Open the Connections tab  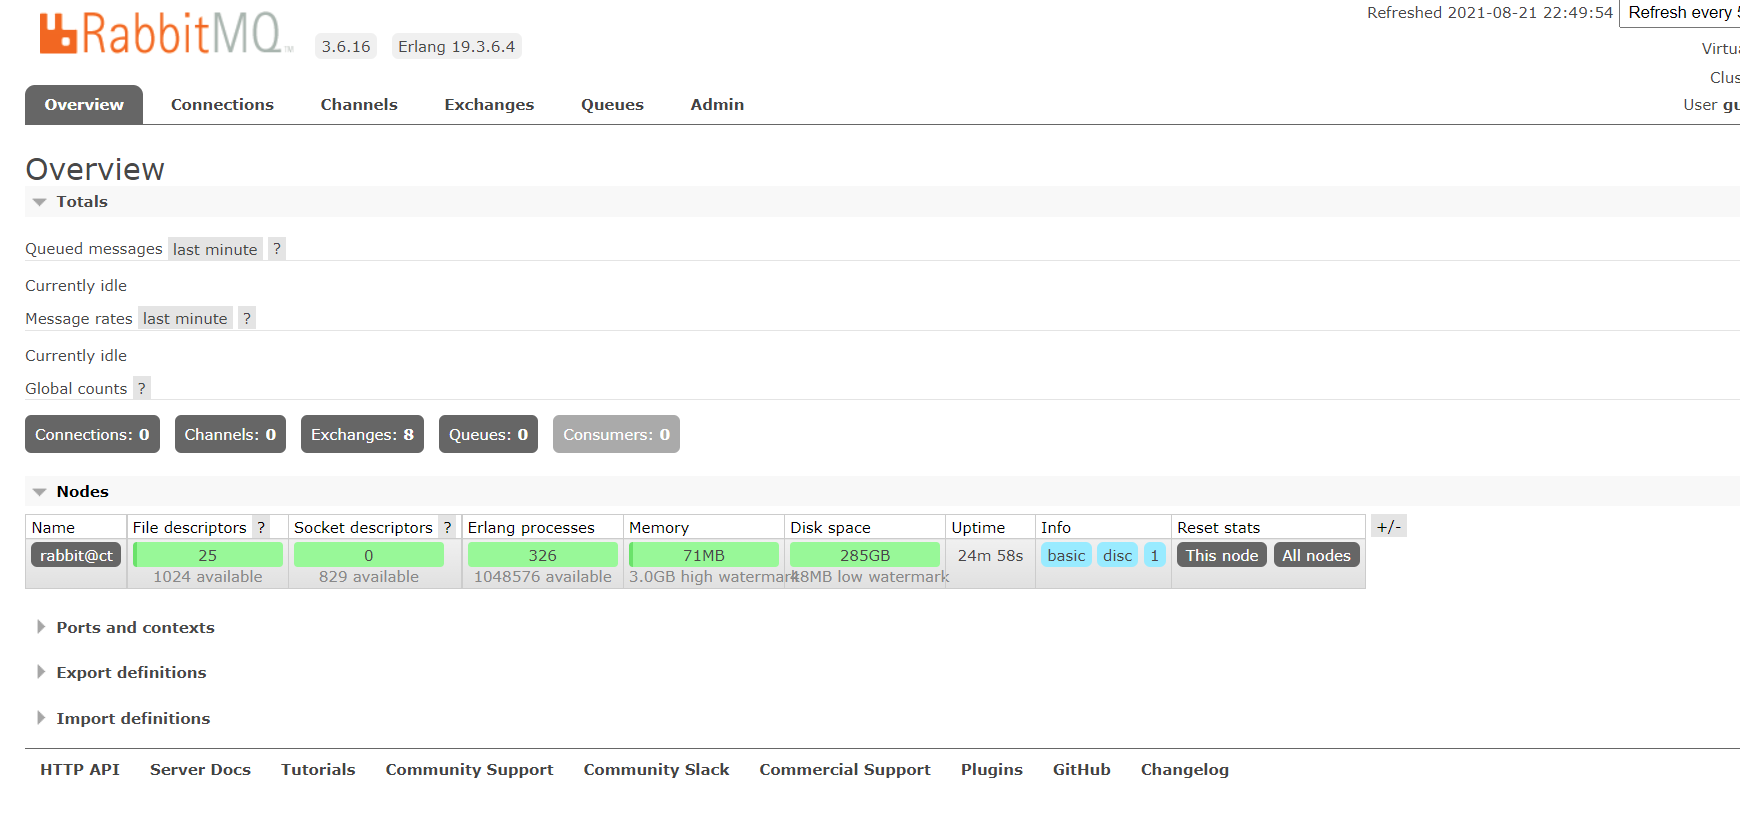(x=222, y=104)
